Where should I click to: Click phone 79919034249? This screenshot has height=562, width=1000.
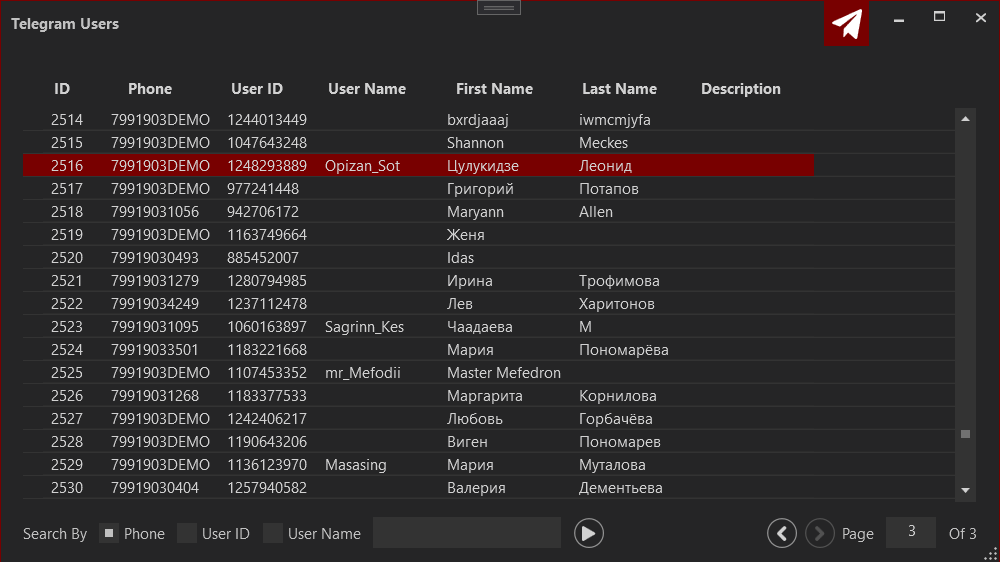click(154, 304)
